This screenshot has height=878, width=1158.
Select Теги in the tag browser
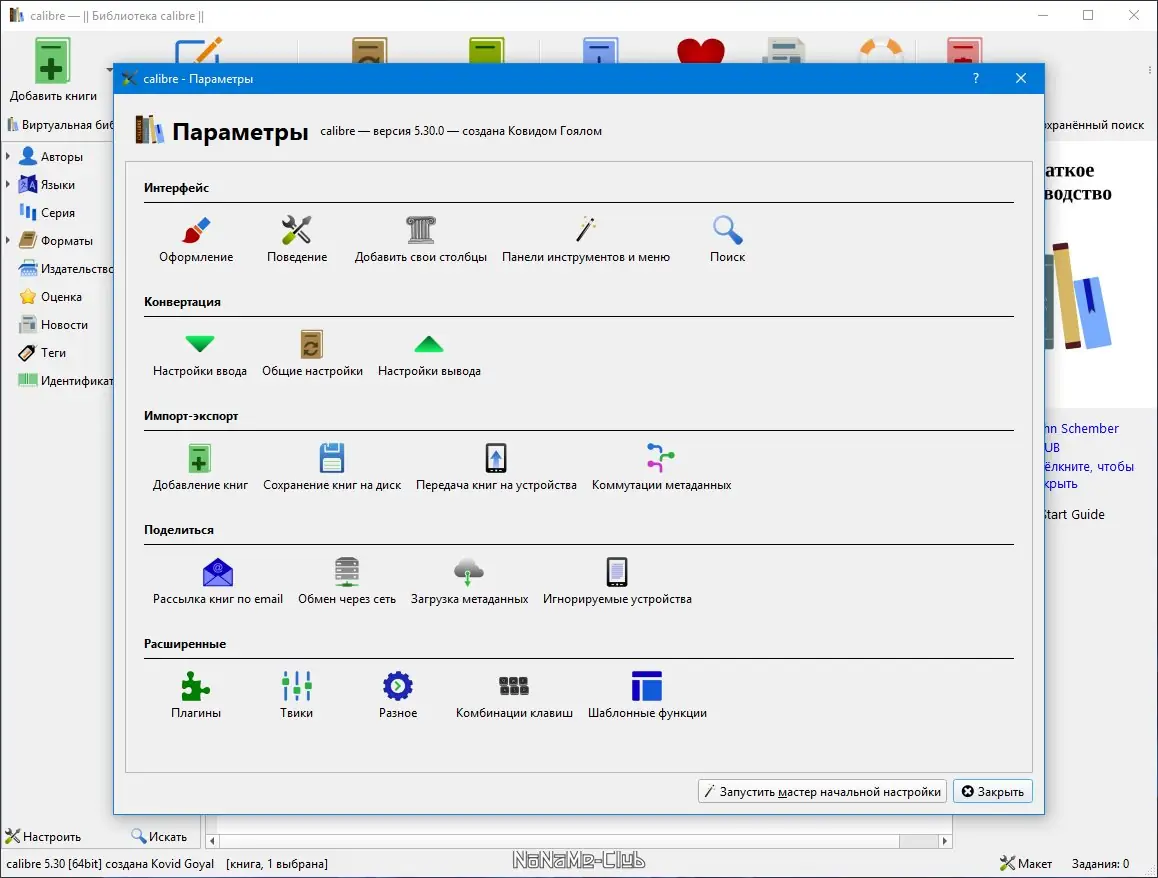point(42,353)
